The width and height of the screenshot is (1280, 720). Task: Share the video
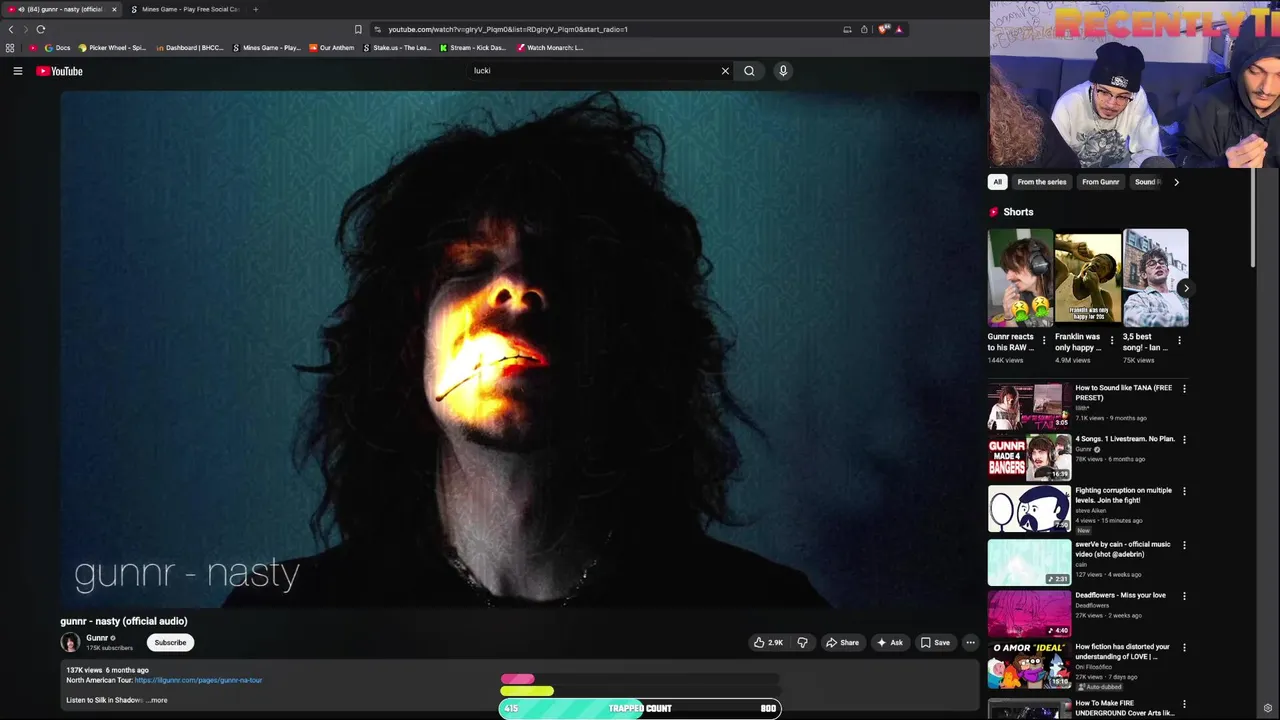[842, 642]
